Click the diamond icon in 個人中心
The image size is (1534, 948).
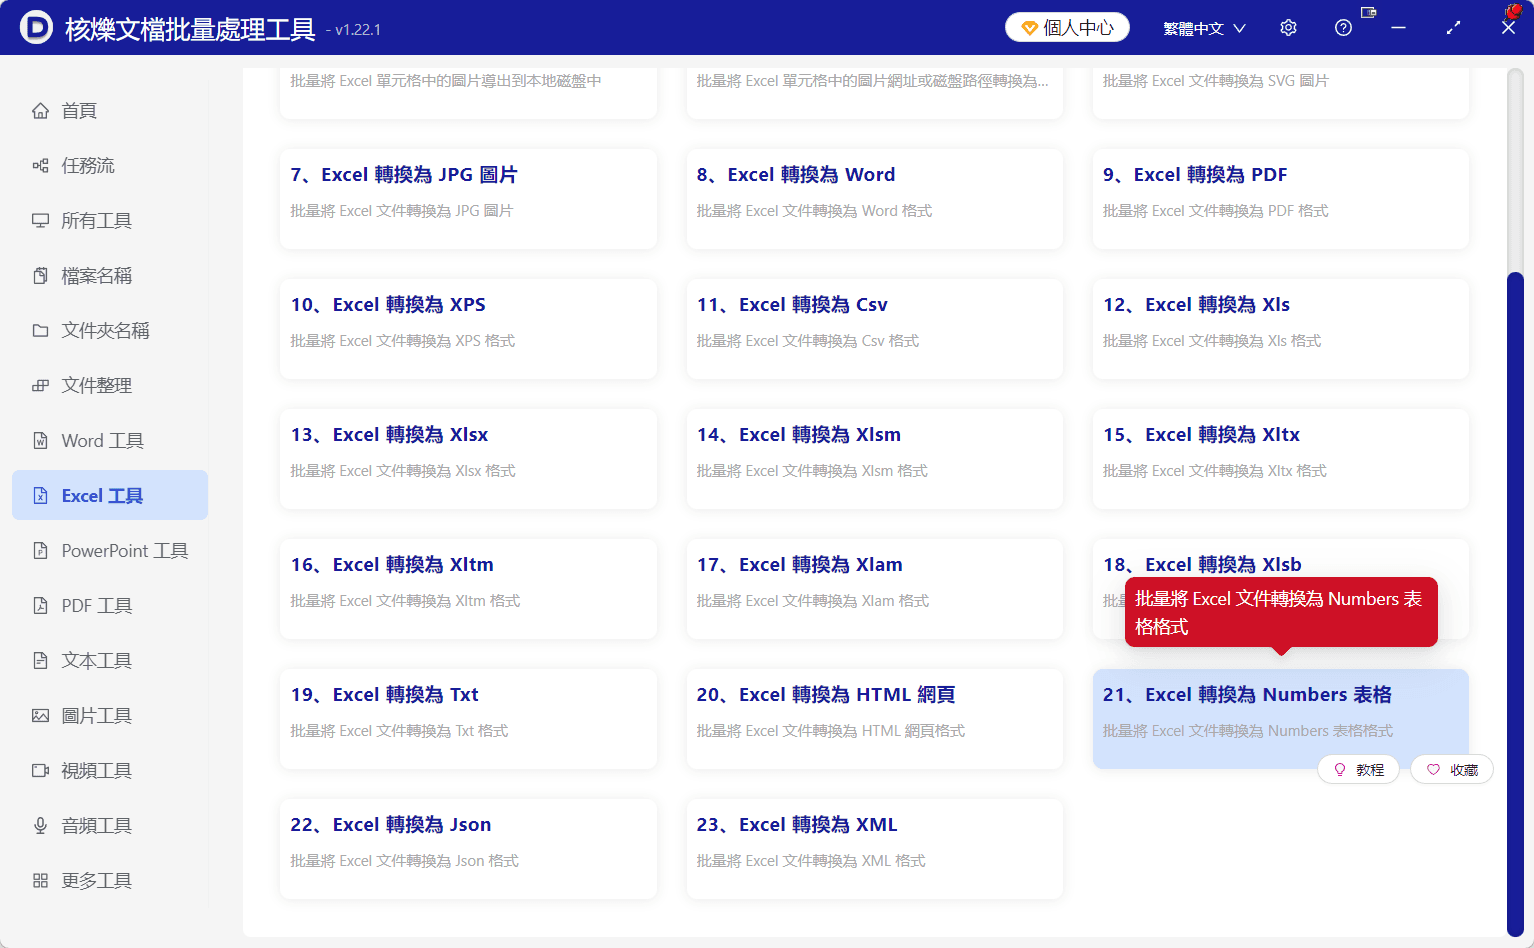pyautogui.click(x=1029, y=28)
